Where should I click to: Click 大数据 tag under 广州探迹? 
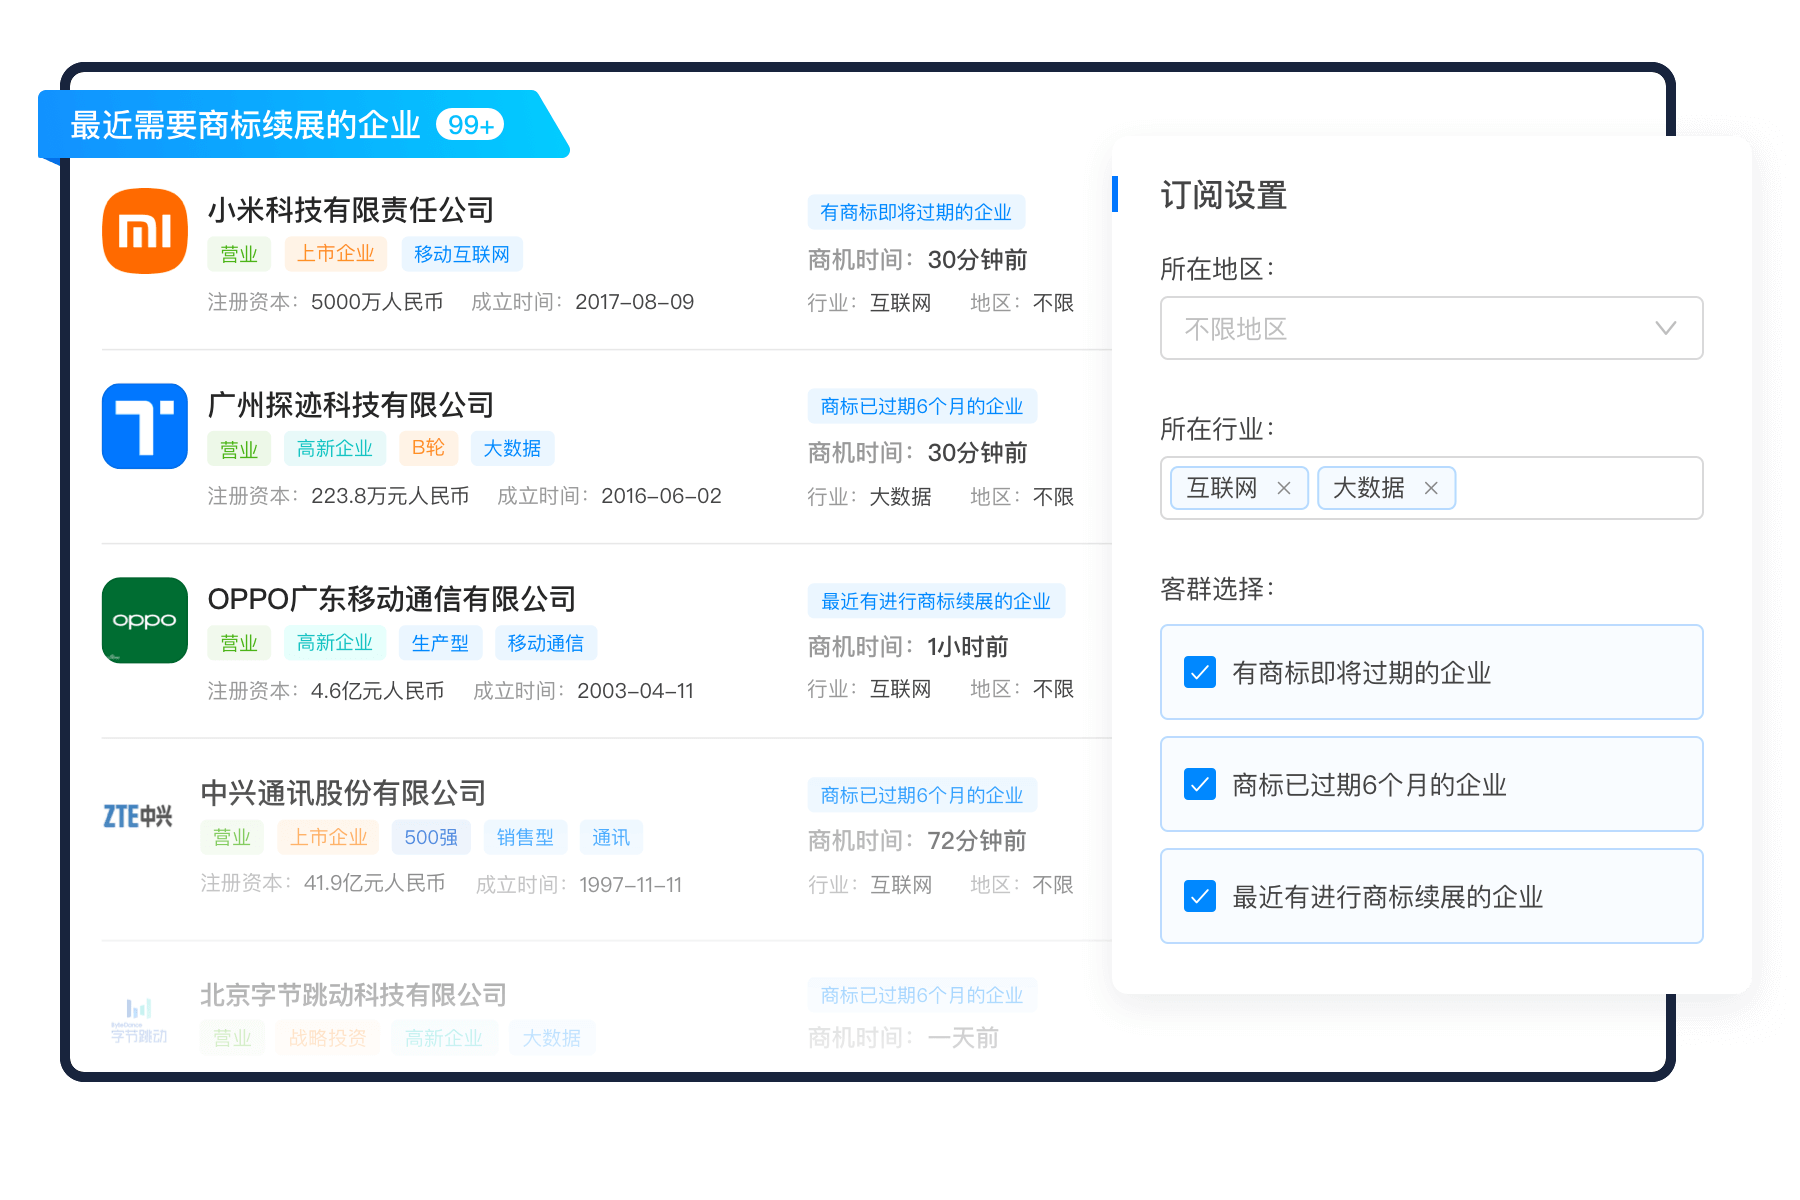512,449
